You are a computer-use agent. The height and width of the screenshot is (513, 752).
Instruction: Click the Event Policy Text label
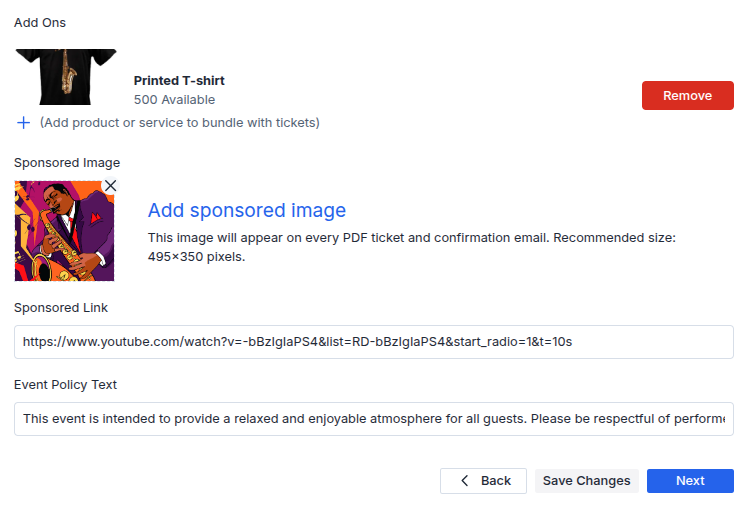coord(65,385)
